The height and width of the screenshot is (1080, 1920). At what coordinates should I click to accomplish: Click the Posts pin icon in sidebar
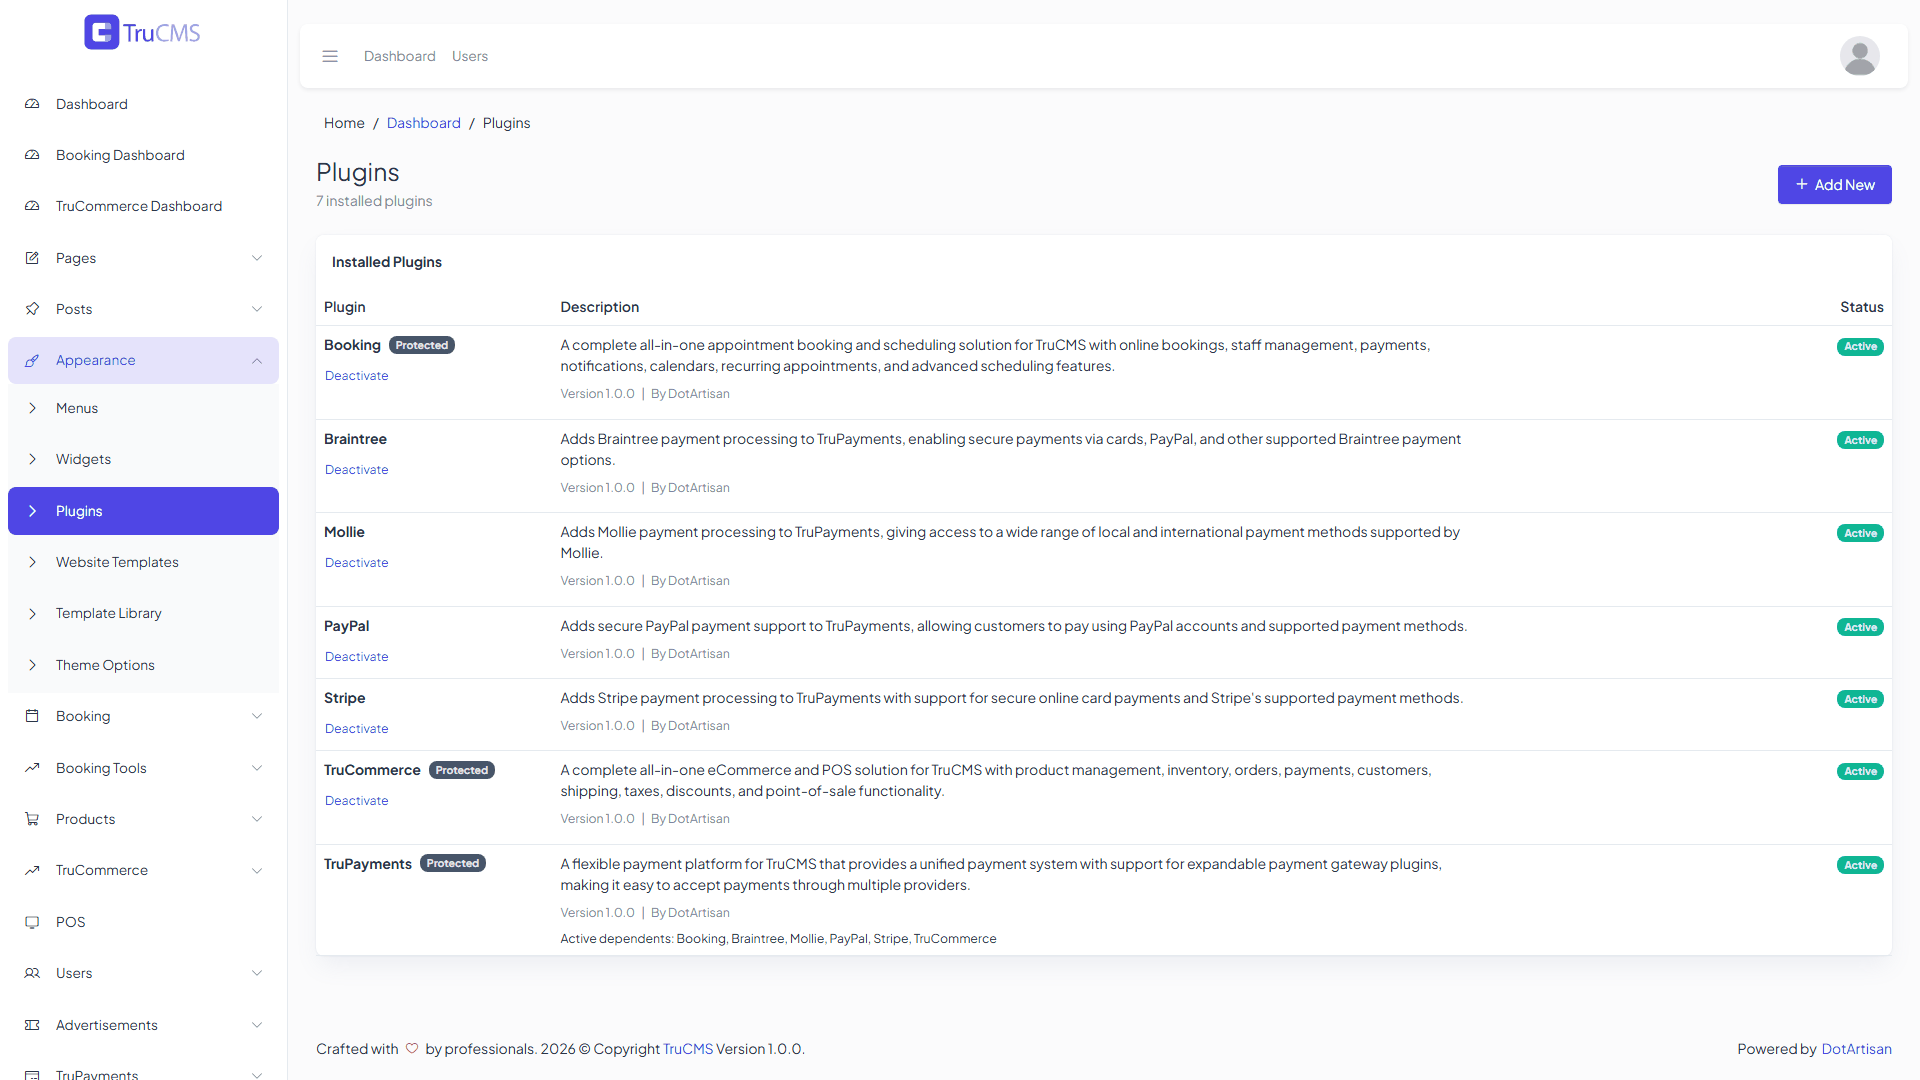tap(32, 309)
